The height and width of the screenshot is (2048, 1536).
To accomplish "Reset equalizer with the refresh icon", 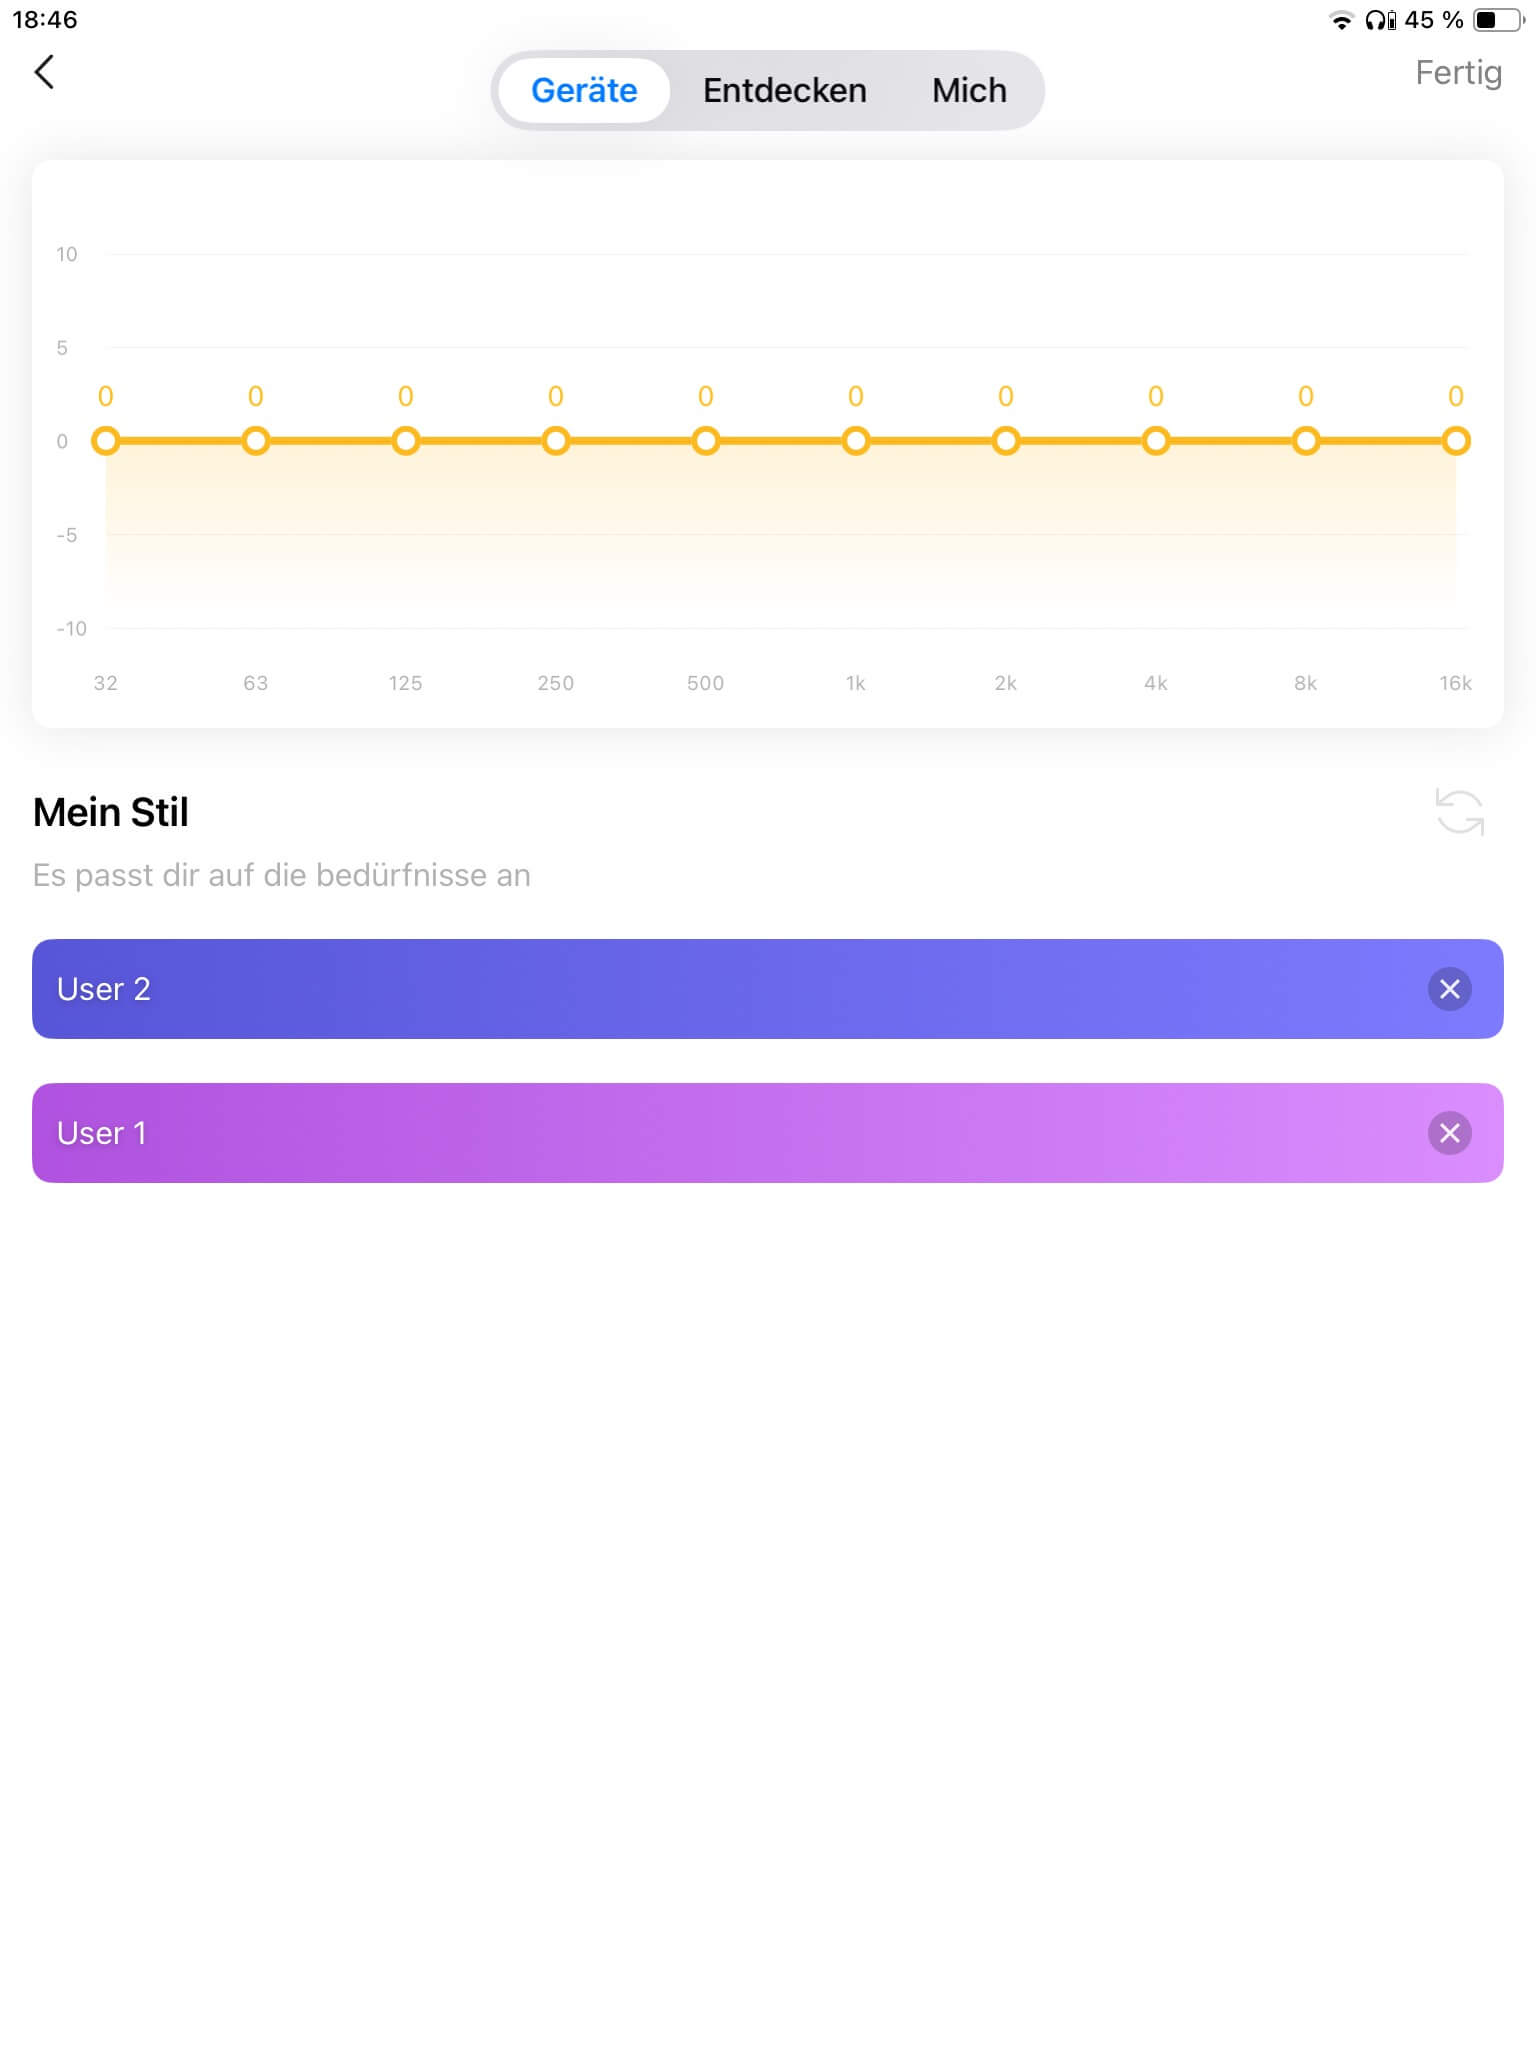I will 1459,811.
